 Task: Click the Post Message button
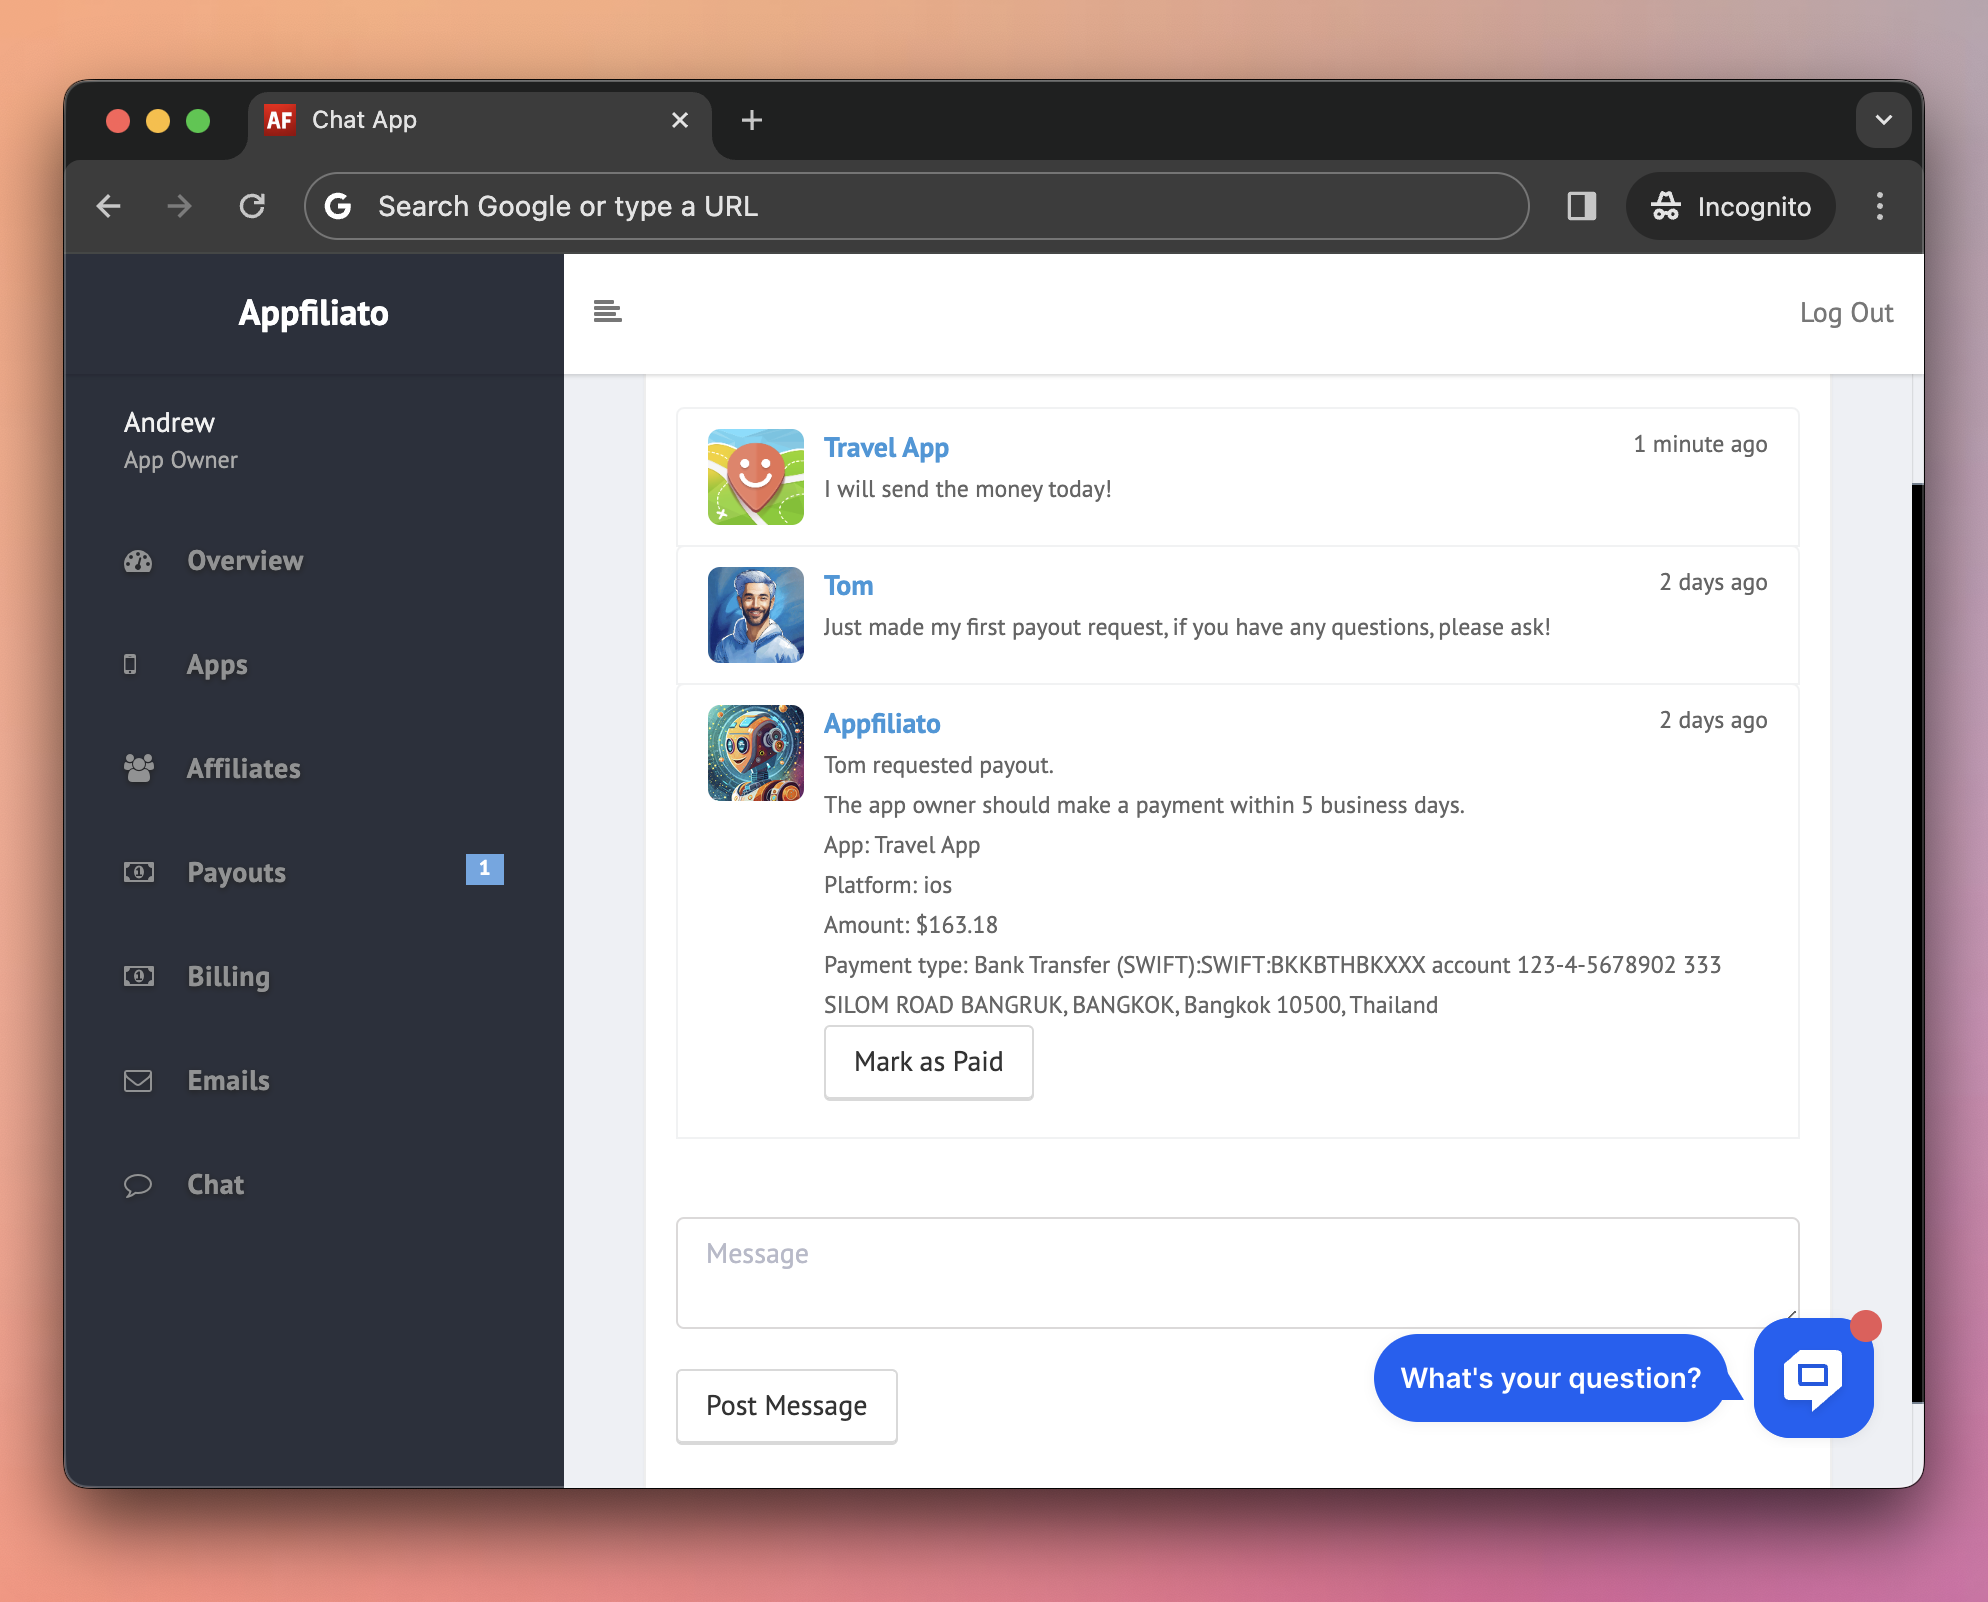tap(786, 1406)
